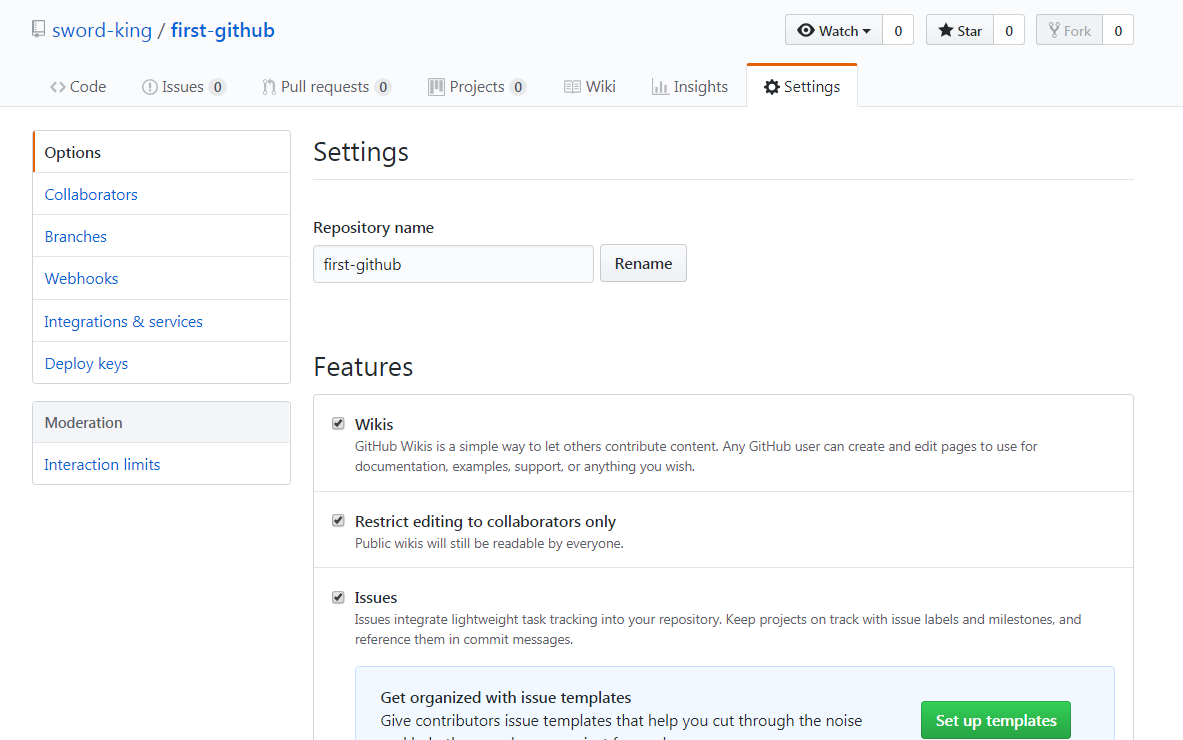
Task: Click the Rename button
Action: coord(643,263)
